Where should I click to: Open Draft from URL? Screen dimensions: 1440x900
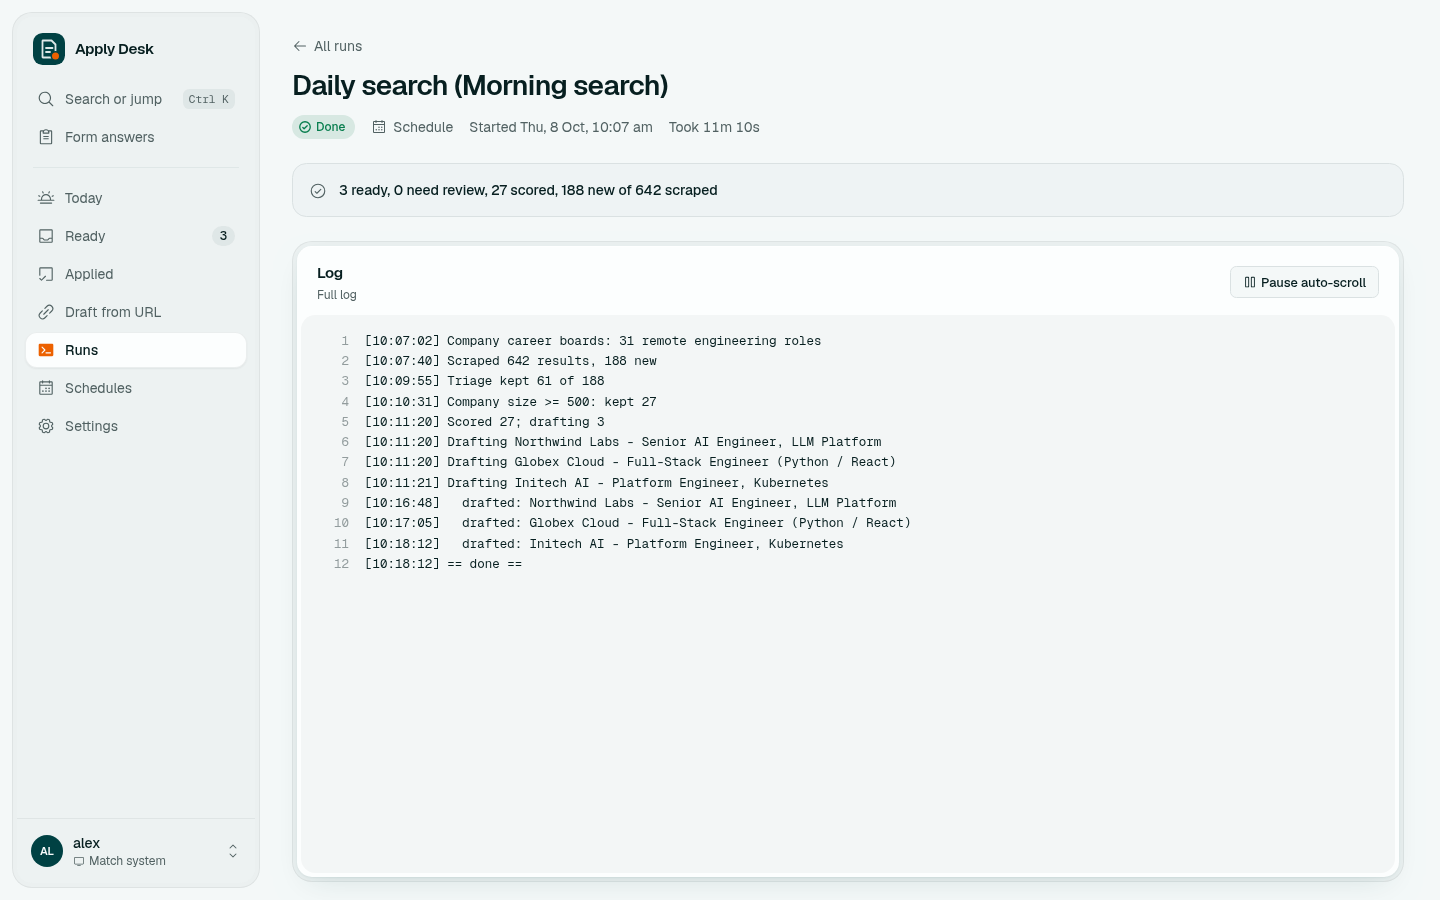[x=136, y=312]
